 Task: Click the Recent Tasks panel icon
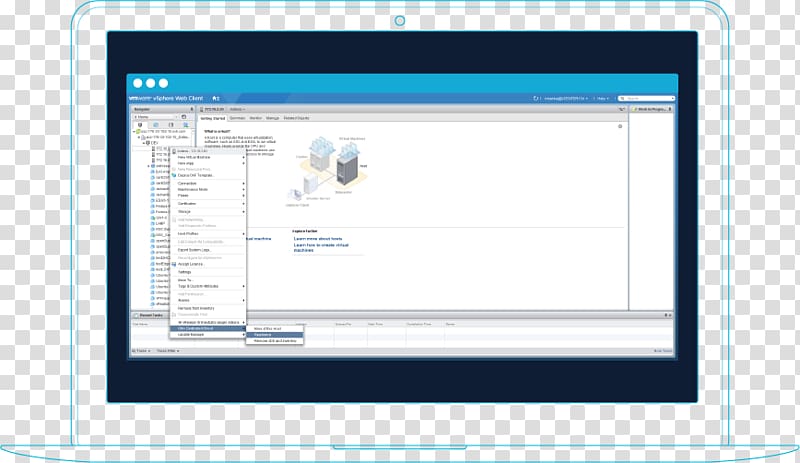pos(135,315)
